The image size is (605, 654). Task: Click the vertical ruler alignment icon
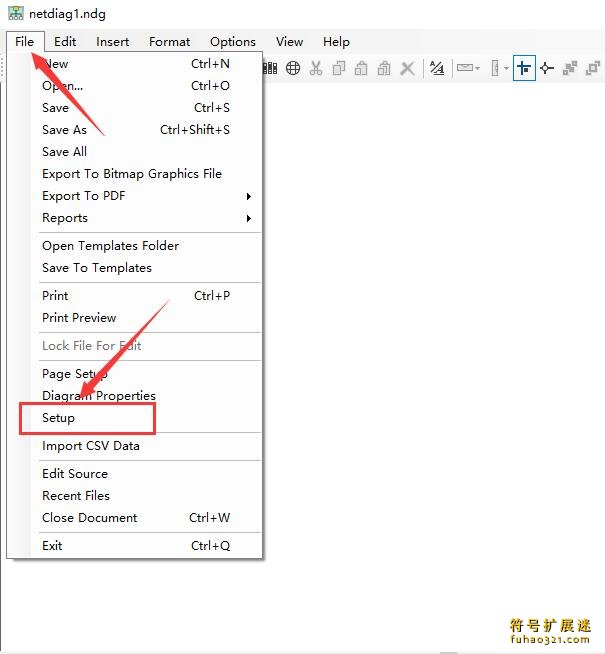click(x=495, y=68)
